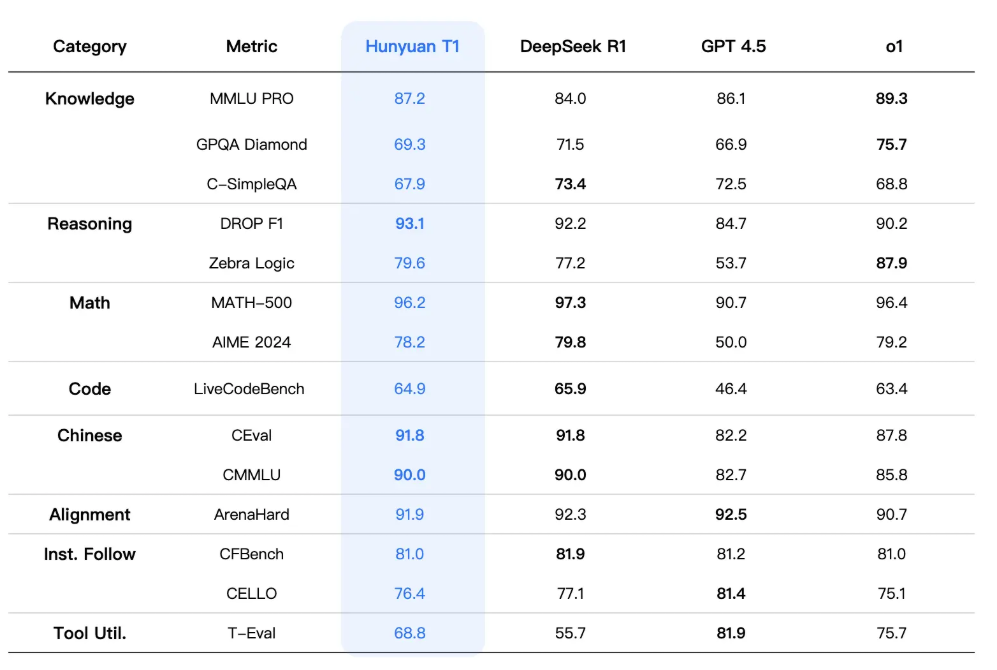Click the Reasoning category label
The image size is (997, 670).
[x=90, y=224]
